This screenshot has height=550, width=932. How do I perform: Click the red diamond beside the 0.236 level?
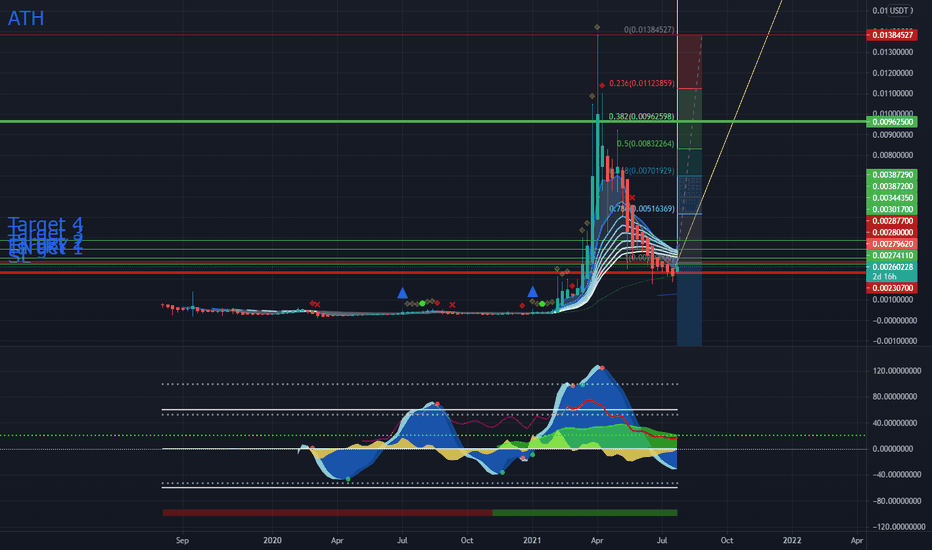pyautogui.click(x=602, y=86)
